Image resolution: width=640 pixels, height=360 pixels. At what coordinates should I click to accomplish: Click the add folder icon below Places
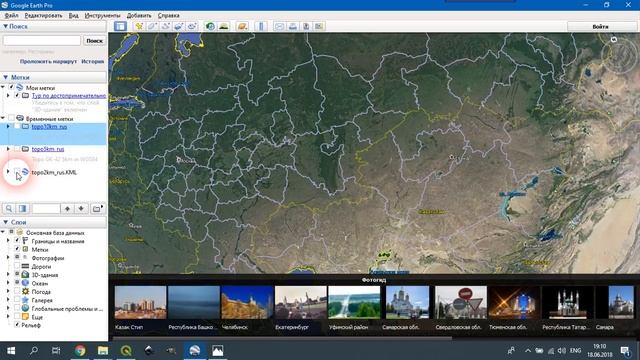coord(97,209)
